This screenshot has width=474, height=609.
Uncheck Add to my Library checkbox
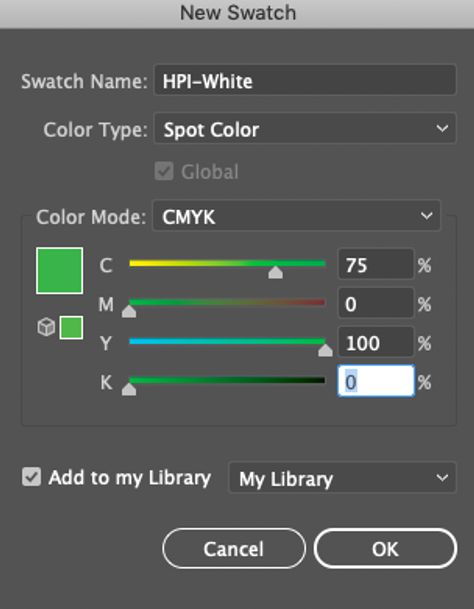tap(31, 477)
